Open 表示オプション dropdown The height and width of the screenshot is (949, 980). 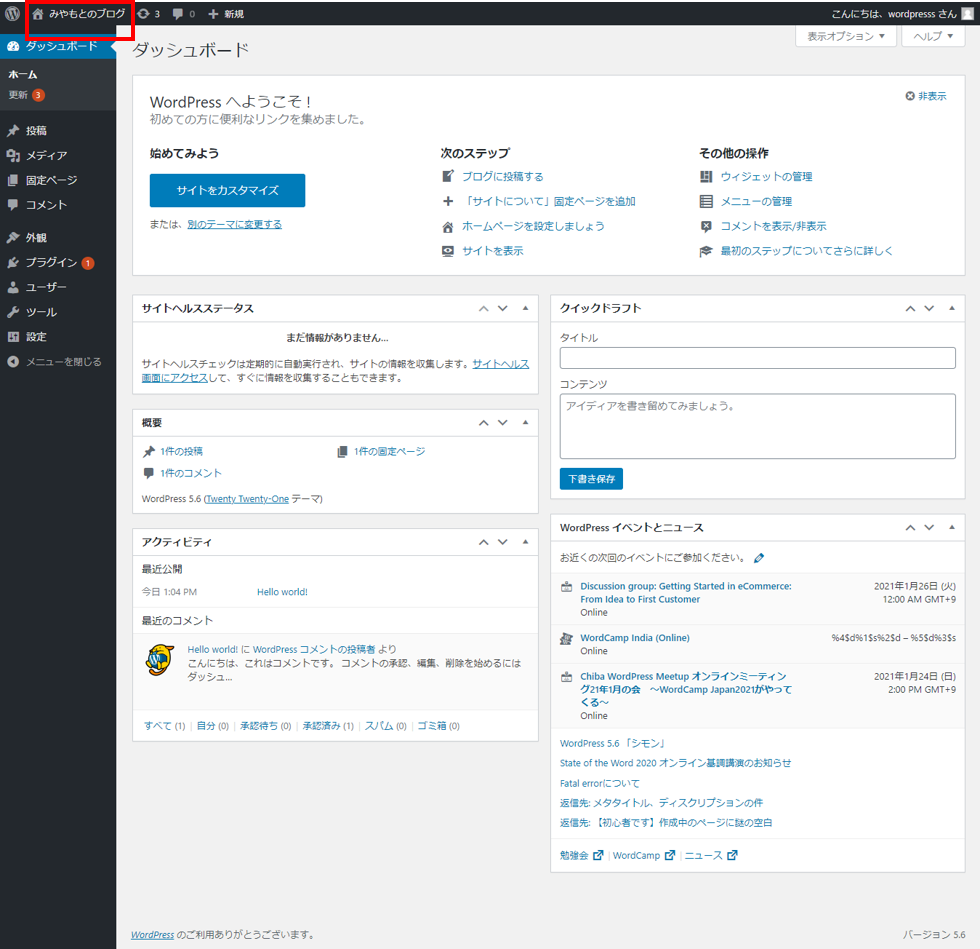point(846,36)
